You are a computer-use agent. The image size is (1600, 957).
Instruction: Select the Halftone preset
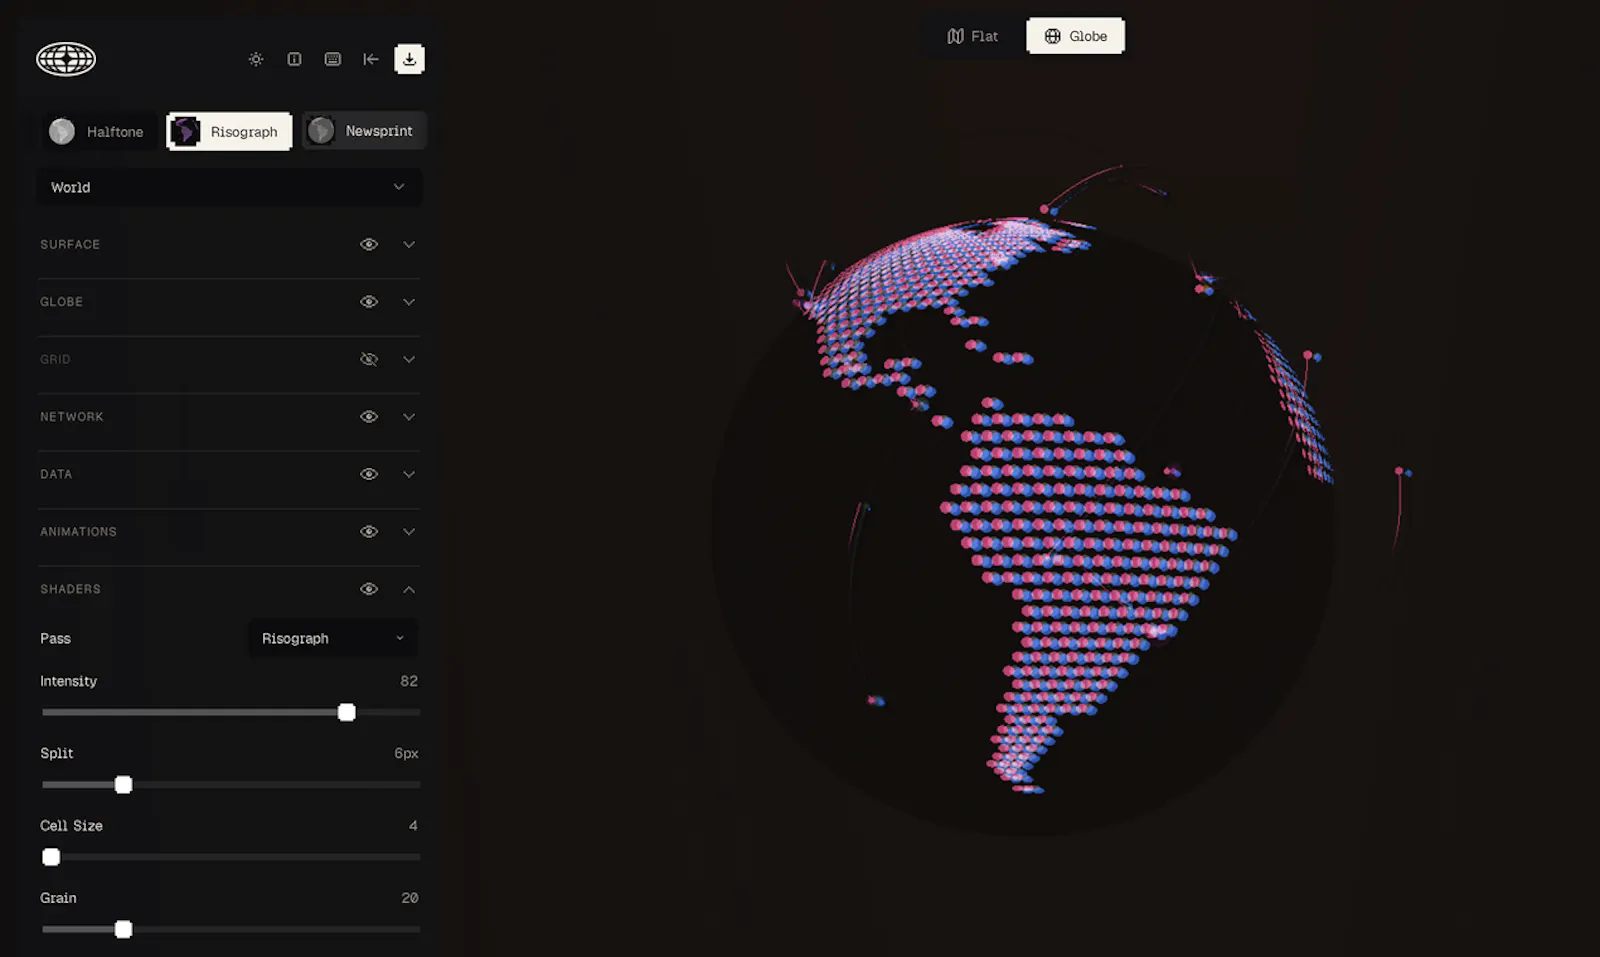[x=97, y=131]
